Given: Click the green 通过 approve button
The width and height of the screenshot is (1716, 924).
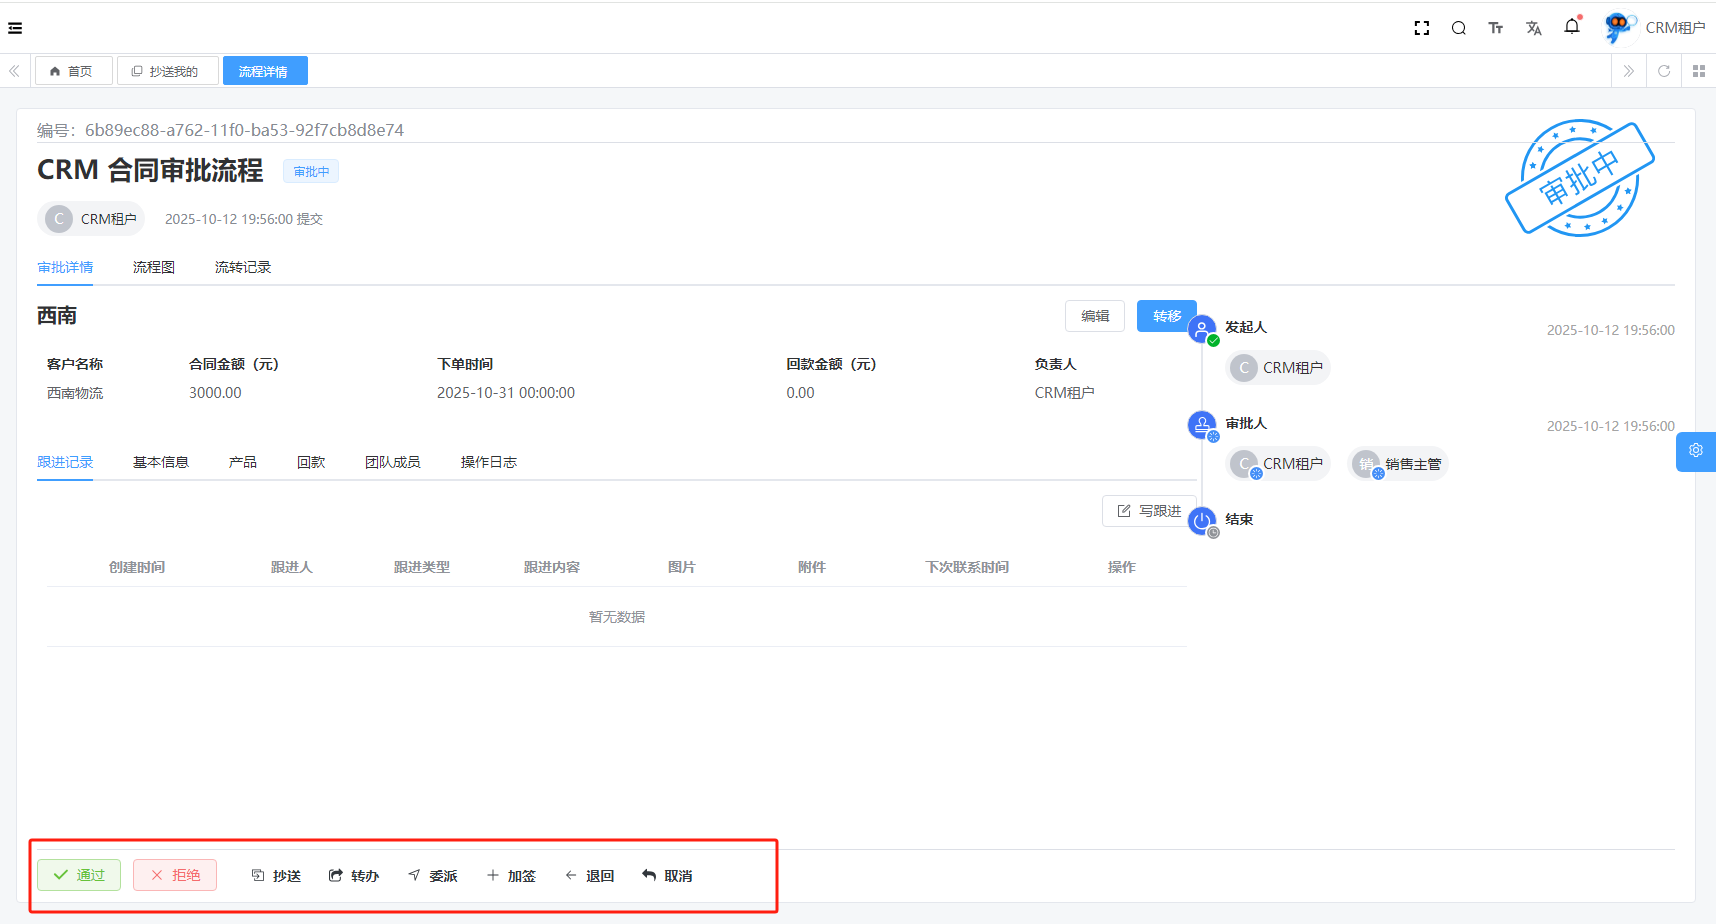Looking at the screenshot, I should [x=79, y=875].
